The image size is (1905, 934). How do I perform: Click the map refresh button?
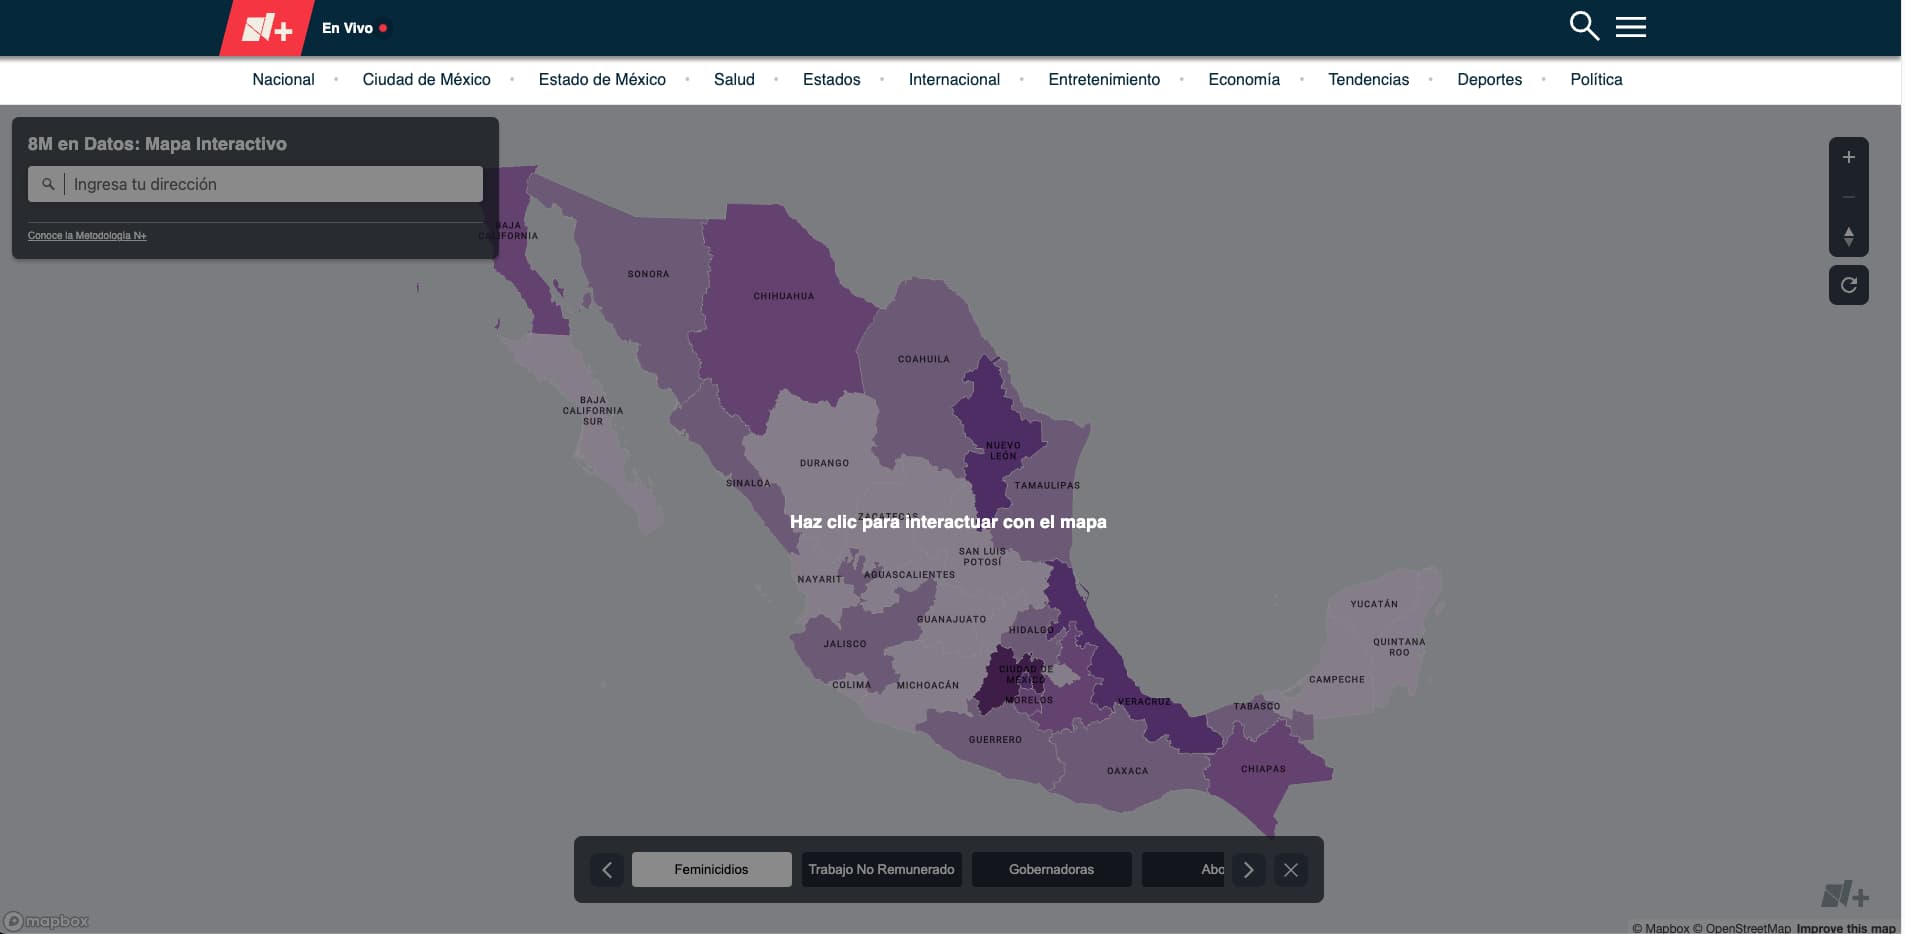point(1848,285)
